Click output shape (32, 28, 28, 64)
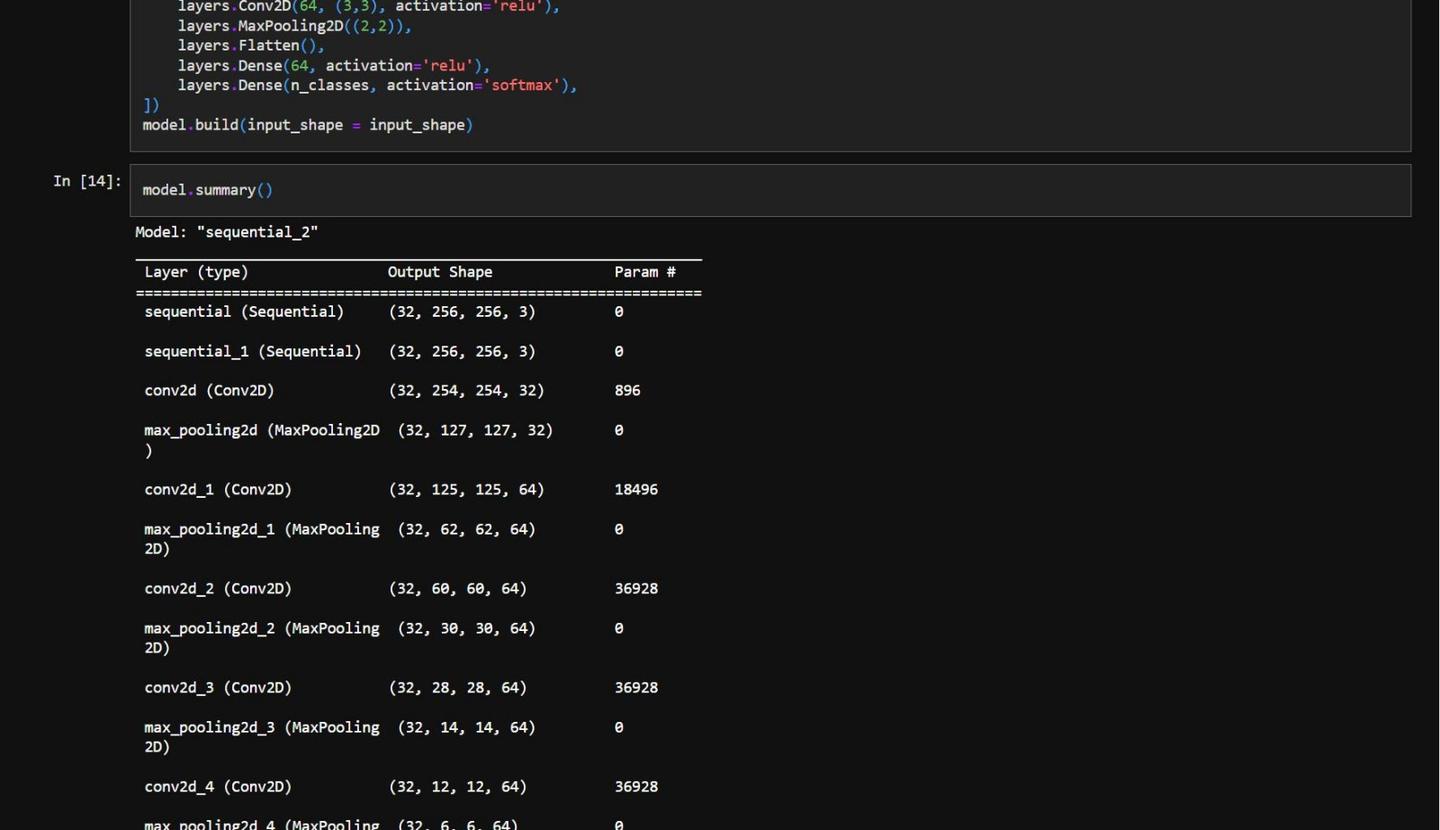The image size is (1440, 830). pos(457,688)
